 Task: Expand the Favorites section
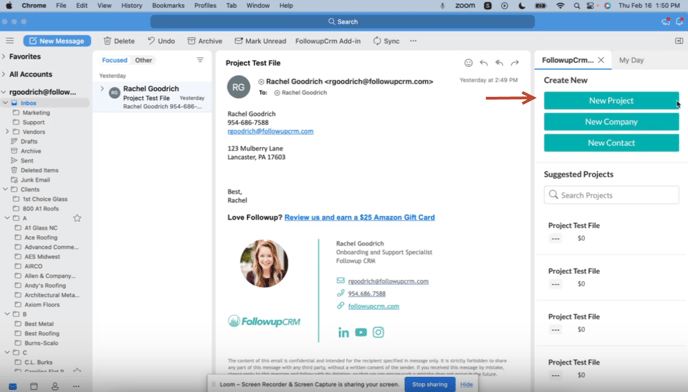click(x=4, y=56)
